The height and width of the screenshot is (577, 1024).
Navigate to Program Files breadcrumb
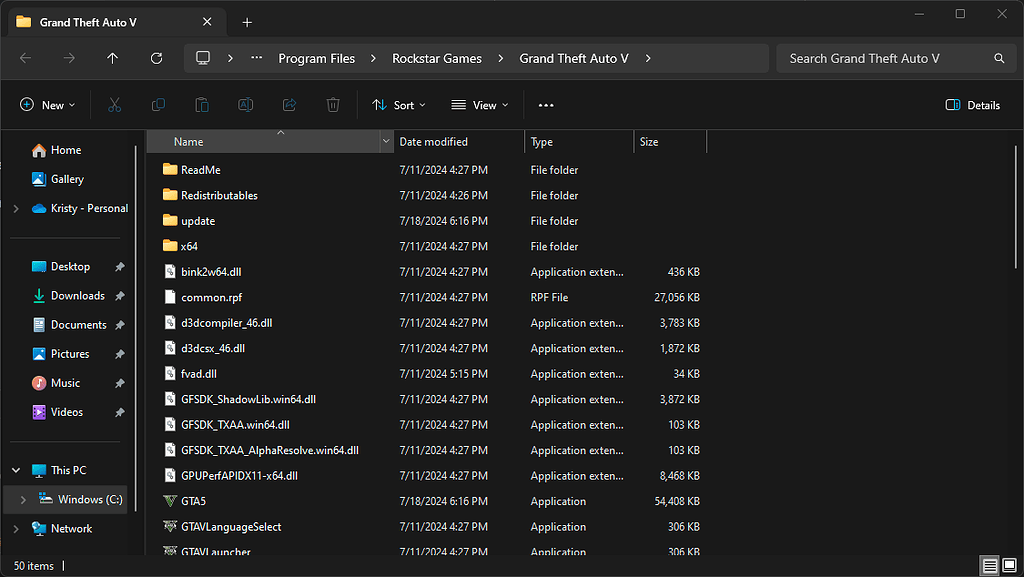317,58
